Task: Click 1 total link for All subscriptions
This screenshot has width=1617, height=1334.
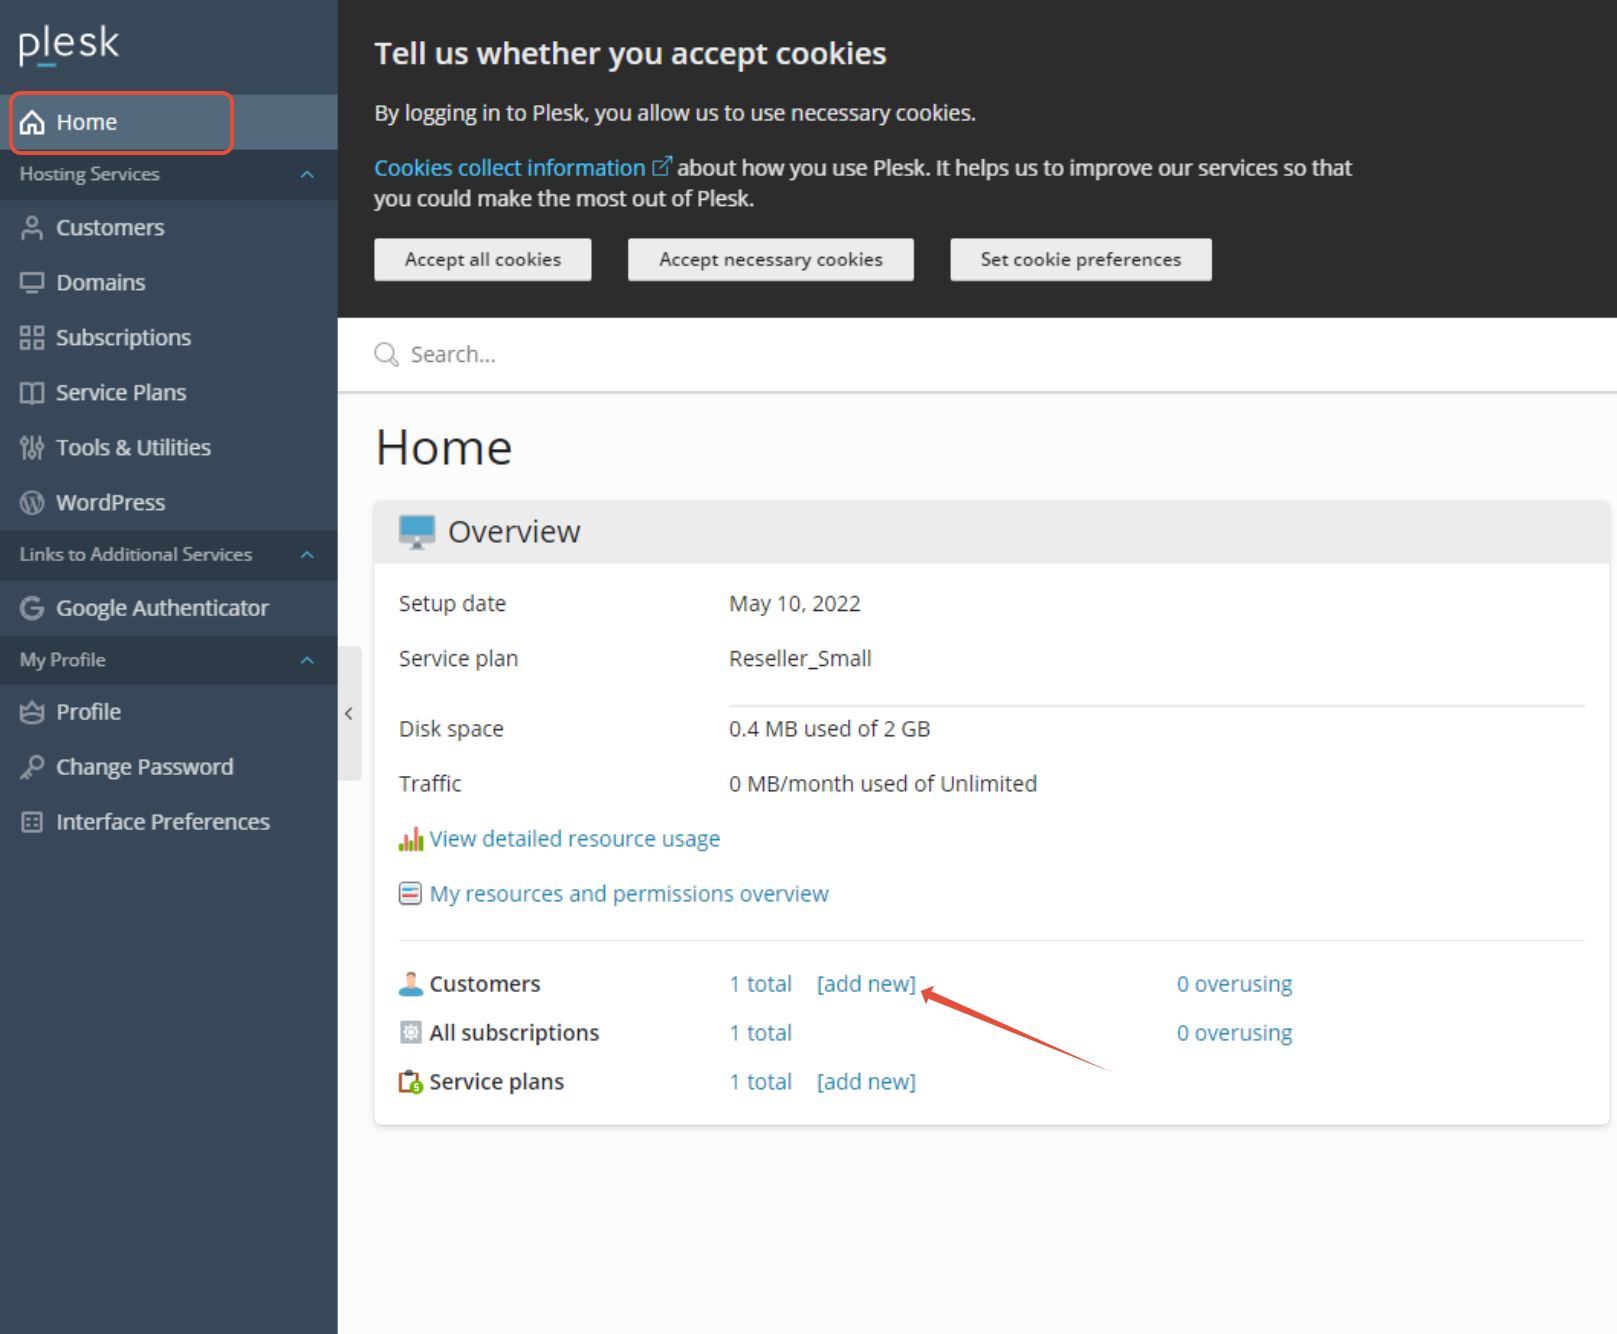Action: [x=761, y=1032]
